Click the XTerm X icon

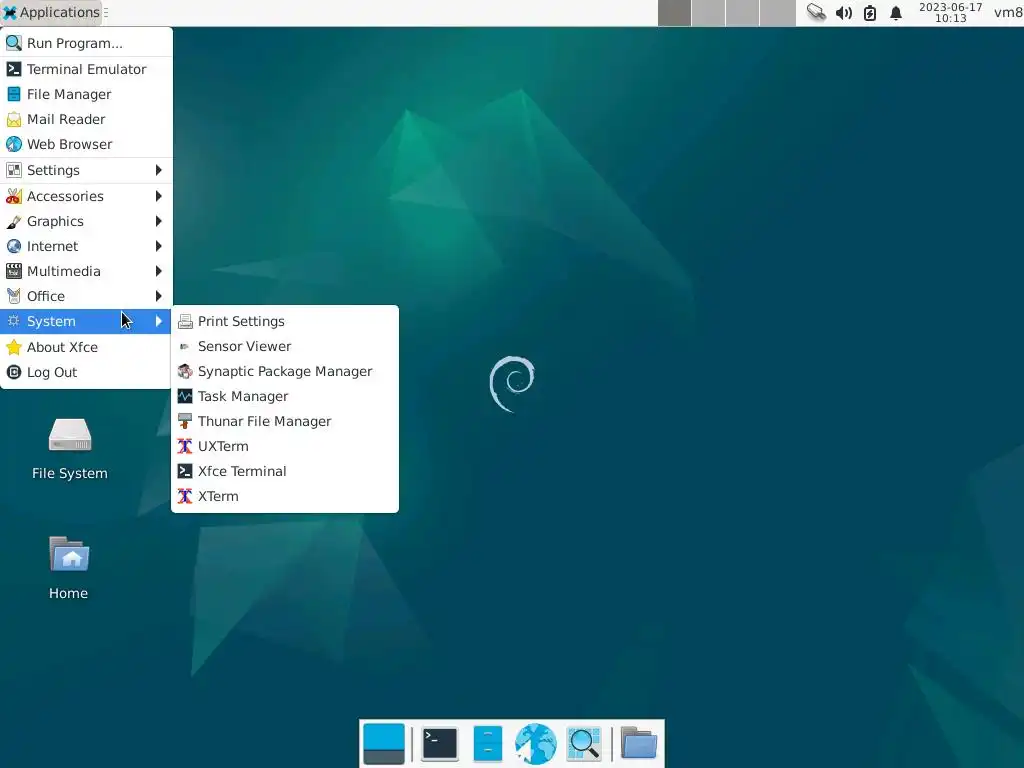coord(185,496)
